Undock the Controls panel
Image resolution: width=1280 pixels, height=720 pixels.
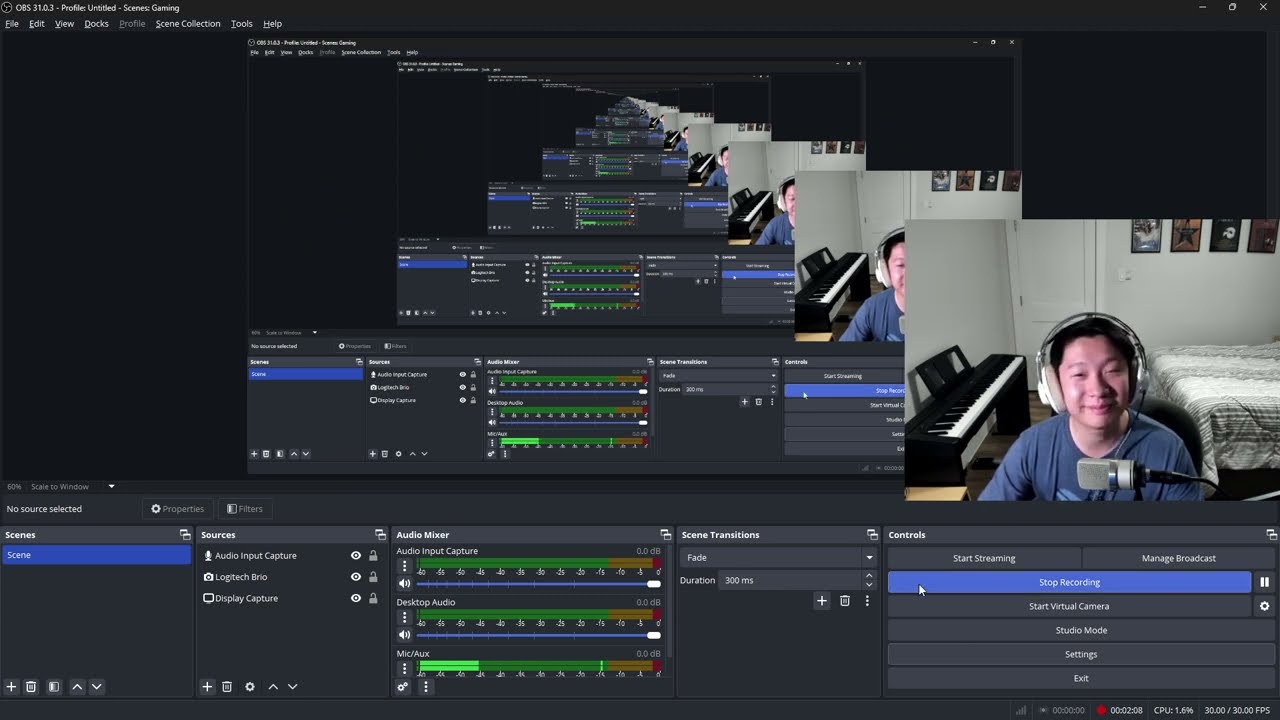[x=1271, y=535]
